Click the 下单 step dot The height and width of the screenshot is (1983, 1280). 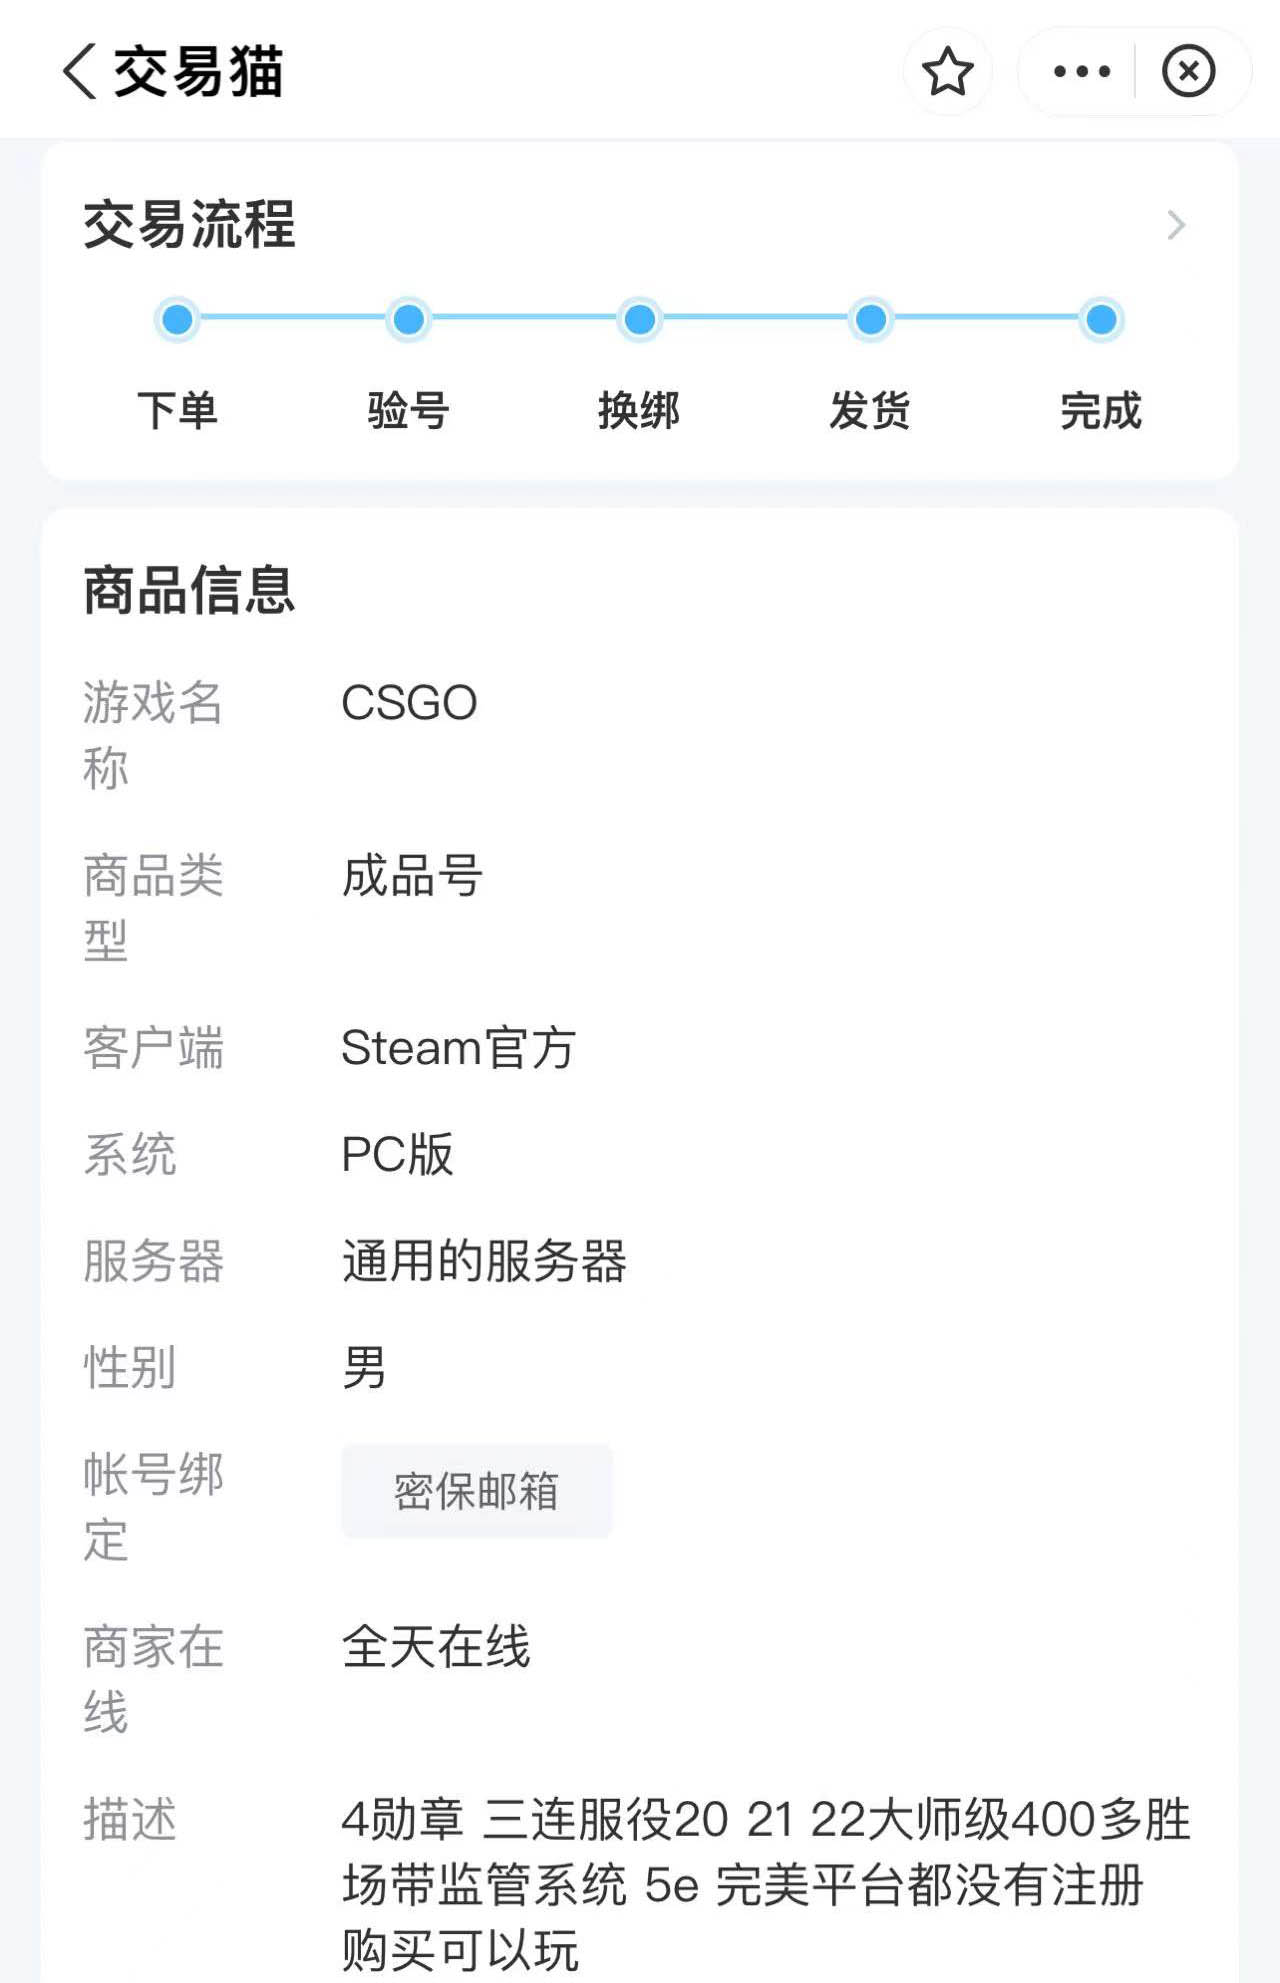pyautogui.click(x=178, y=320)
